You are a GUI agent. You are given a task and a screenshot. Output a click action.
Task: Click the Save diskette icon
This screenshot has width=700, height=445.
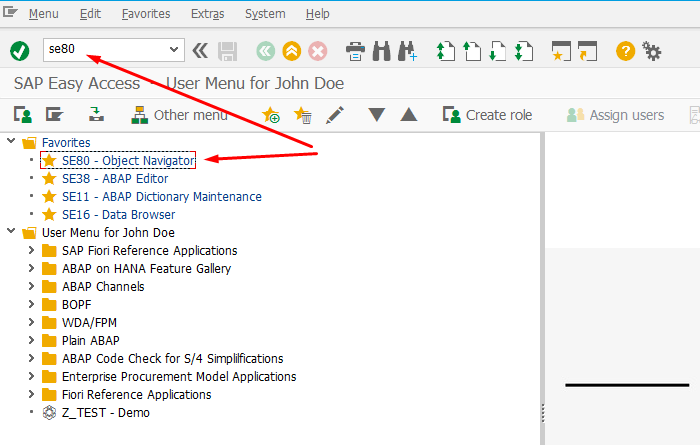[x=227, y=51]
